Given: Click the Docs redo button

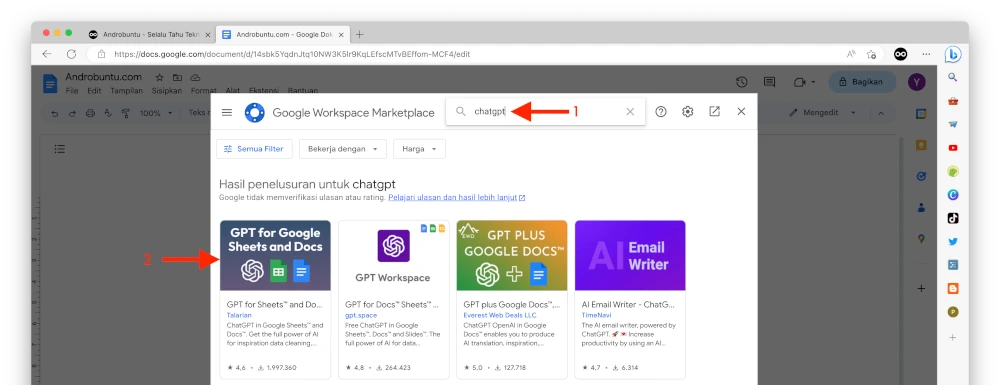Looking at the screenshot, I should click(72, 113).
